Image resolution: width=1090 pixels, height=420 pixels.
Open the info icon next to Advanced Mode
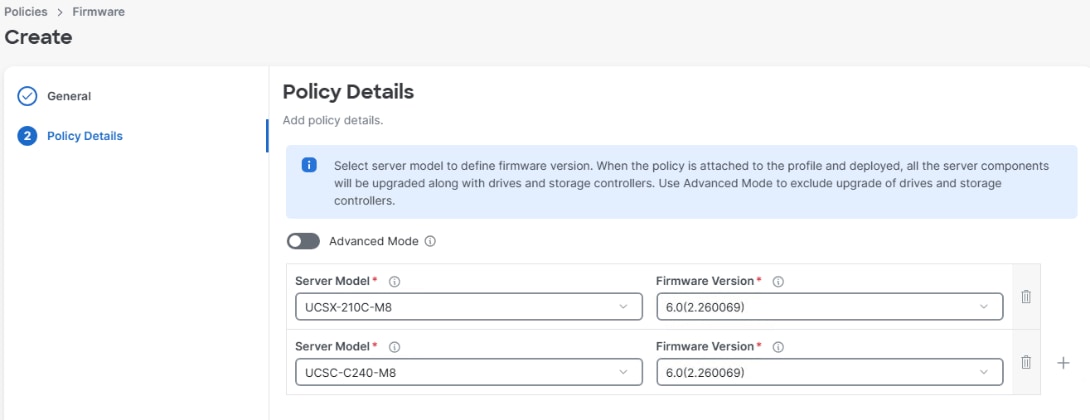click(430, 241)
